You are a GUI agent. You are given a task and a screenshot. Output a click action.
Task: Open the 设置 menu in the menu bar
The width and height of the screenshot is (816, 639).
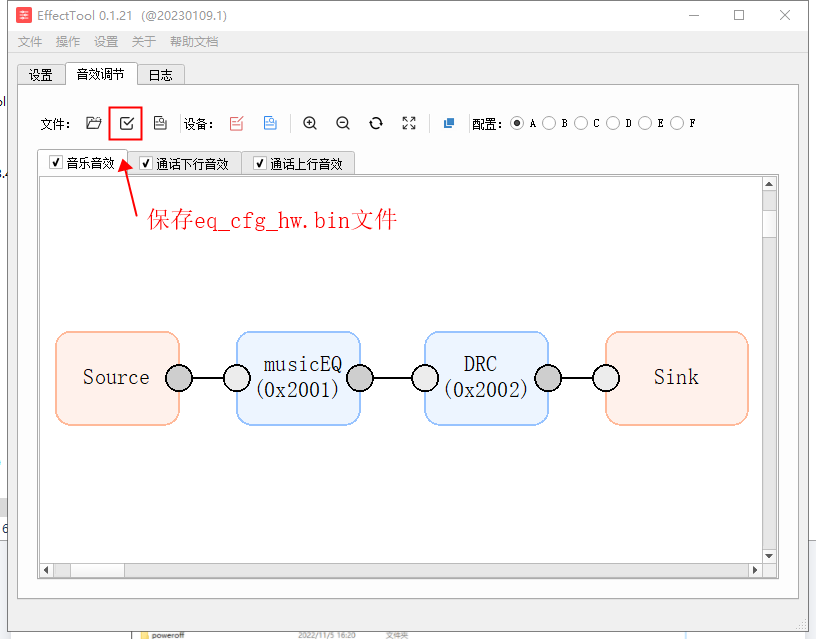[106, 42]
